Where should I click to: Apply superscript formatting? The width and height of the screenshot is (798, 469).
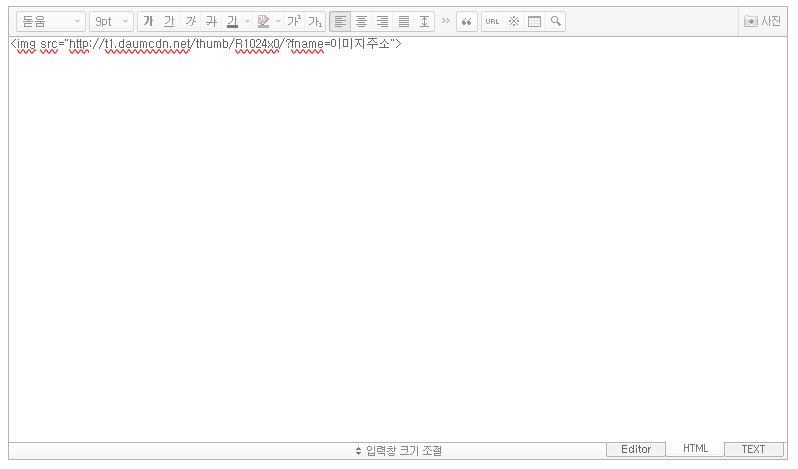tap(294, 21)
